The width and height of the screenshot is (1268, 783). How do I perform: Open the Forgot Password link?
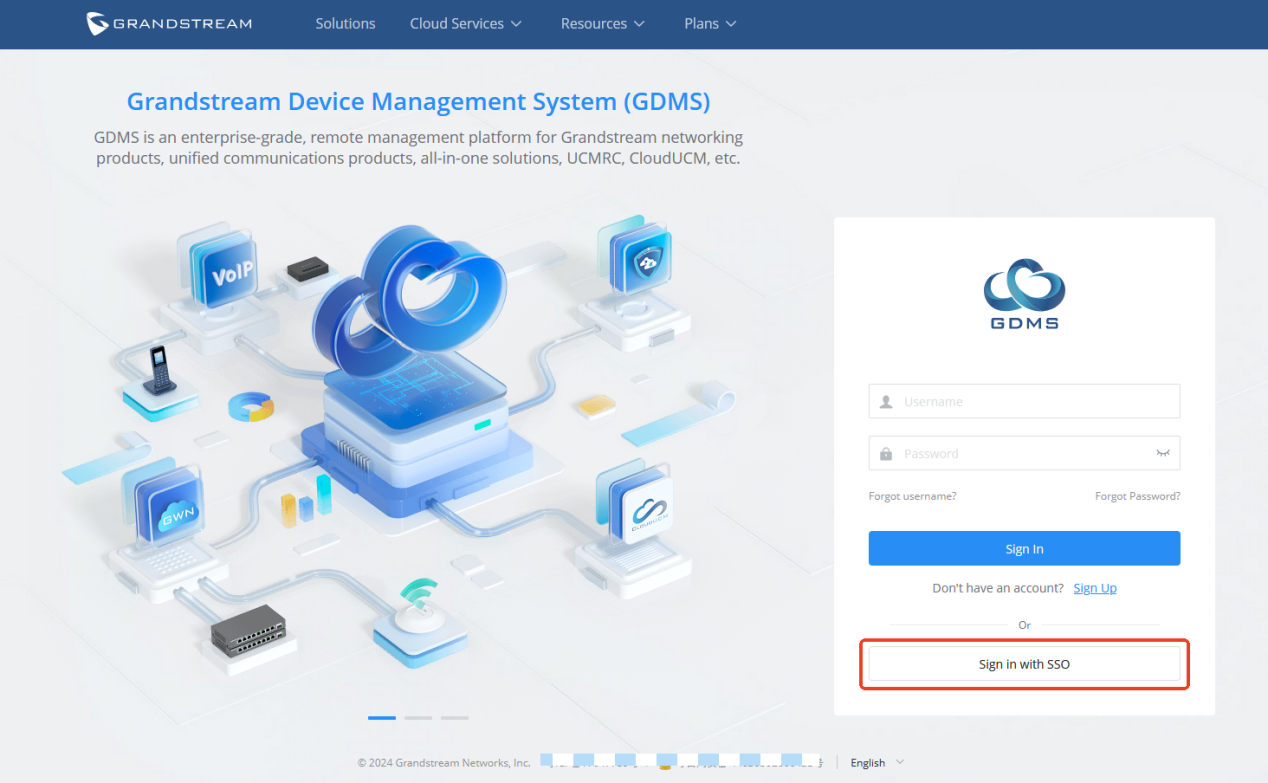click(x=1137, y=496)
